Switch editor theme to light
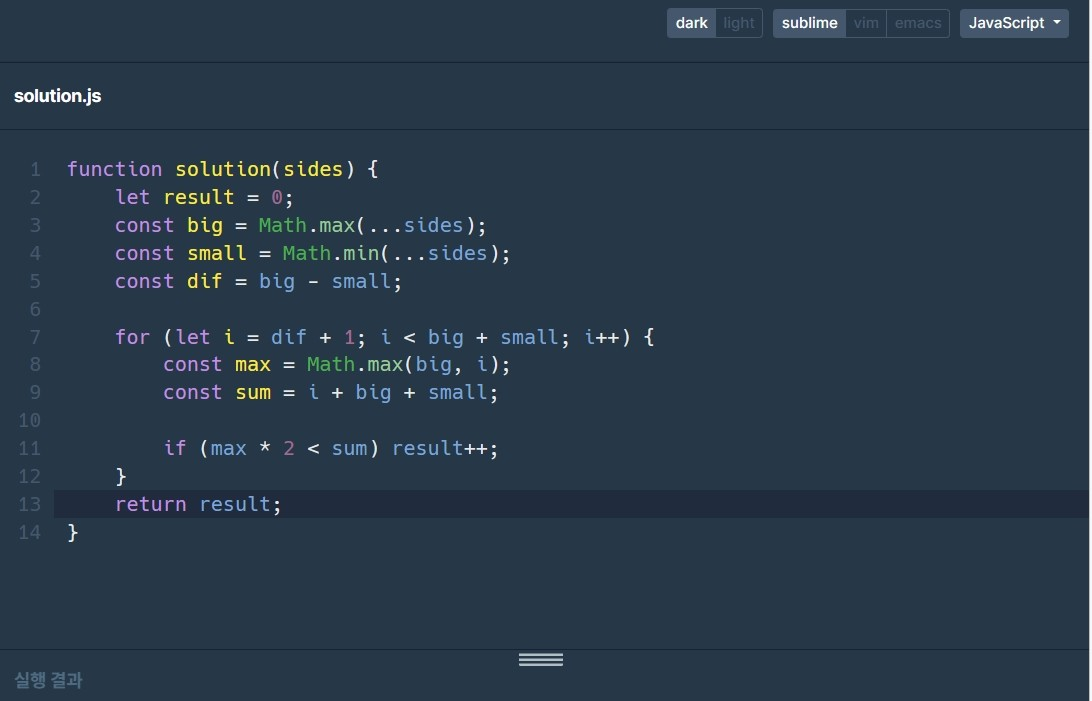 click(x=738, y=23)
